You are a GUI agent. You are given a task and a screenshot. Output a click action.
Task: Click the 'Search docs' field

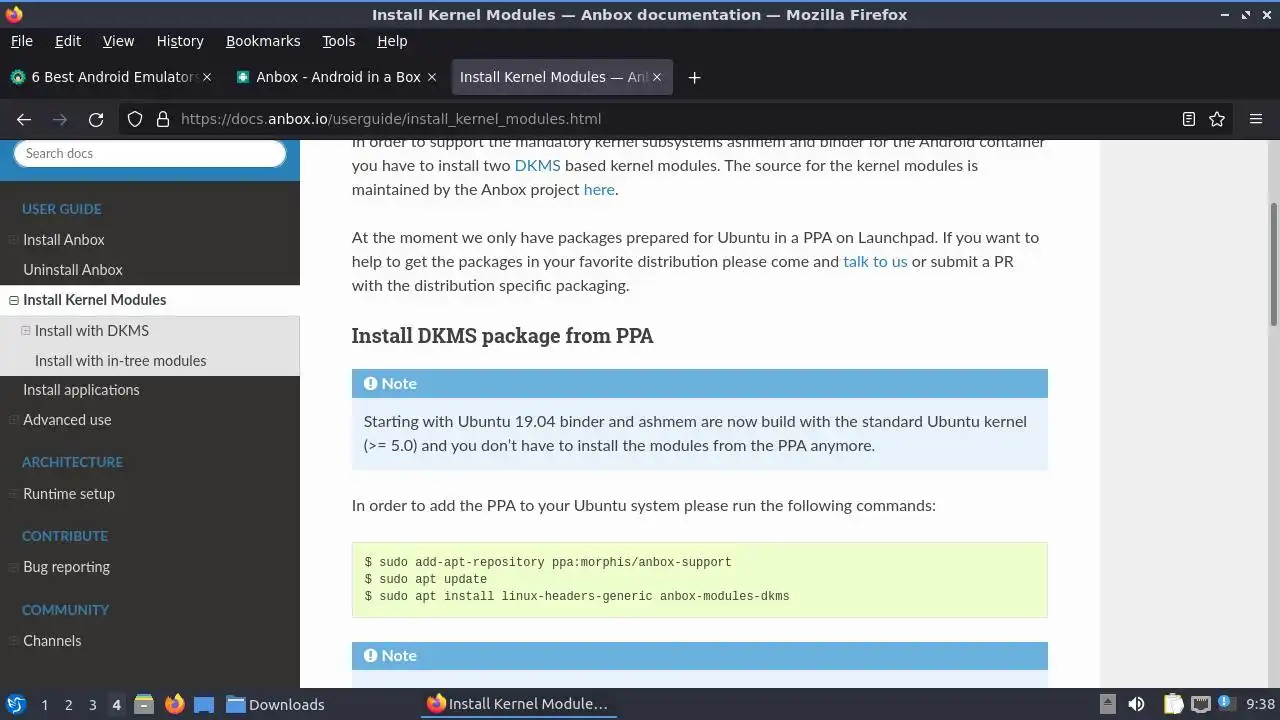(x=150, y=153)
